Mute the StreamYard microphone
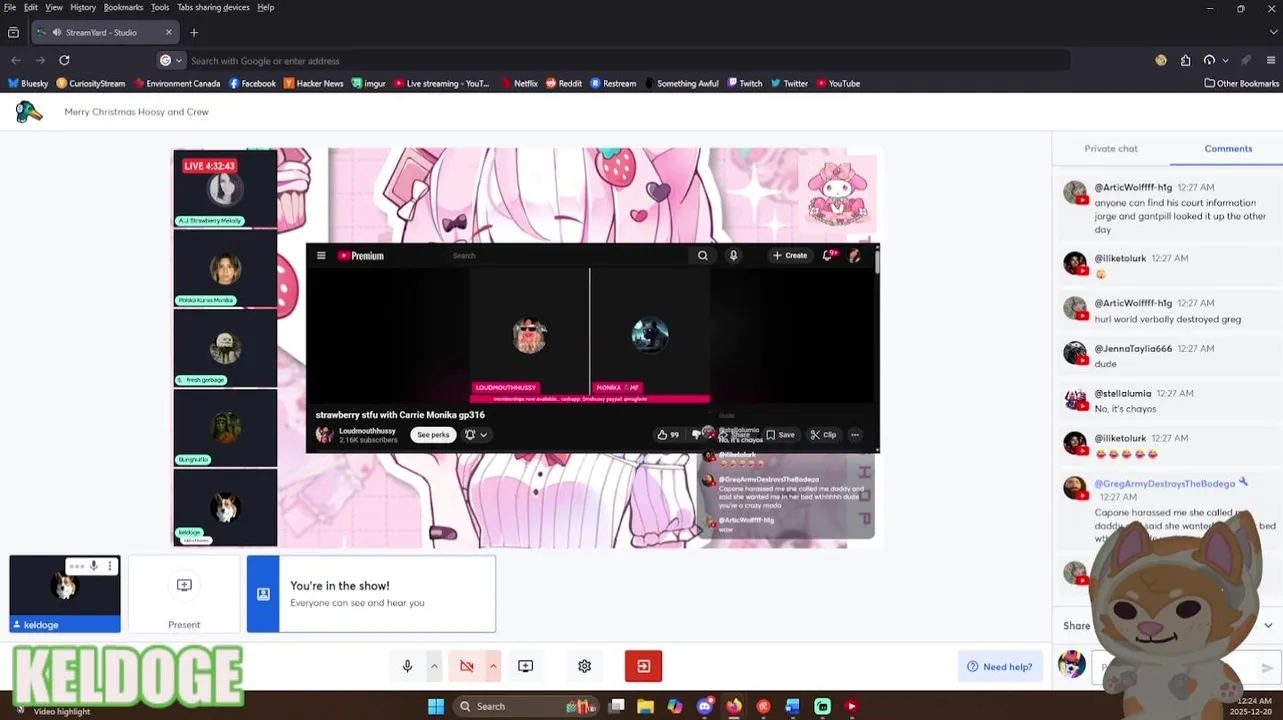The image size is (1283, 720). coord(407,666)
